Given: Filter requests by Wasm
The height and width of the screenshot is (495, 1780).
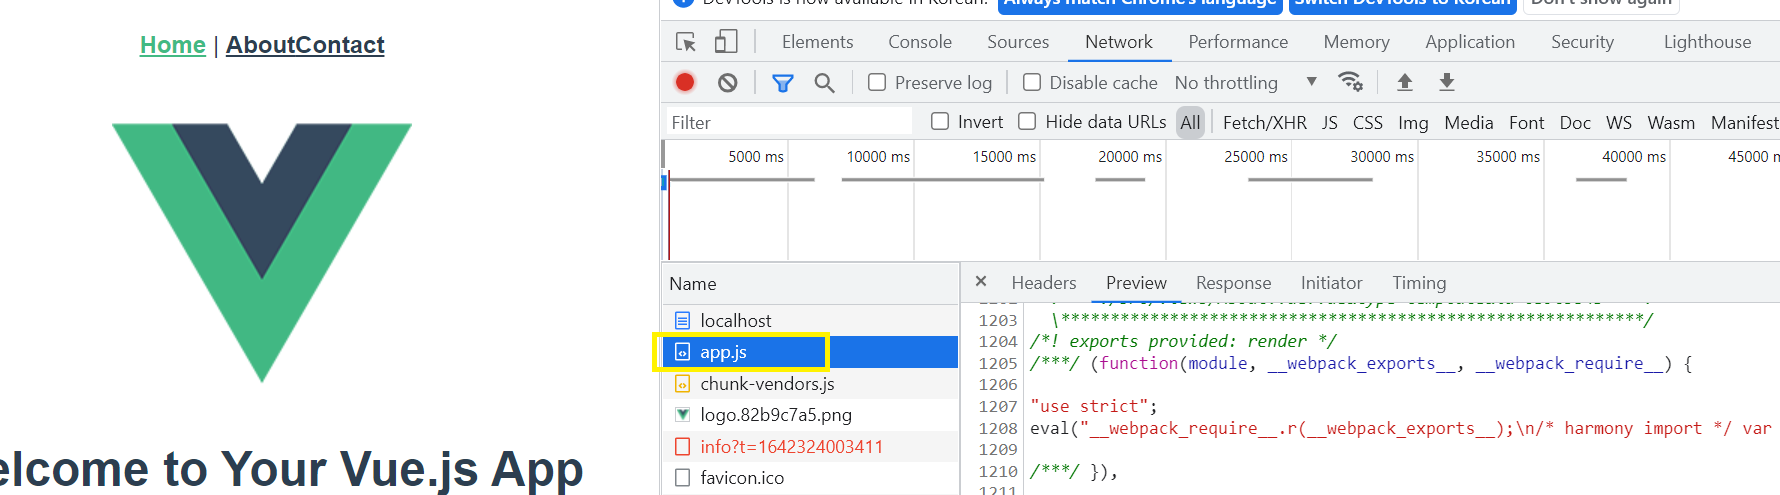Looking at the screenshot, I should coord(1671,122).
